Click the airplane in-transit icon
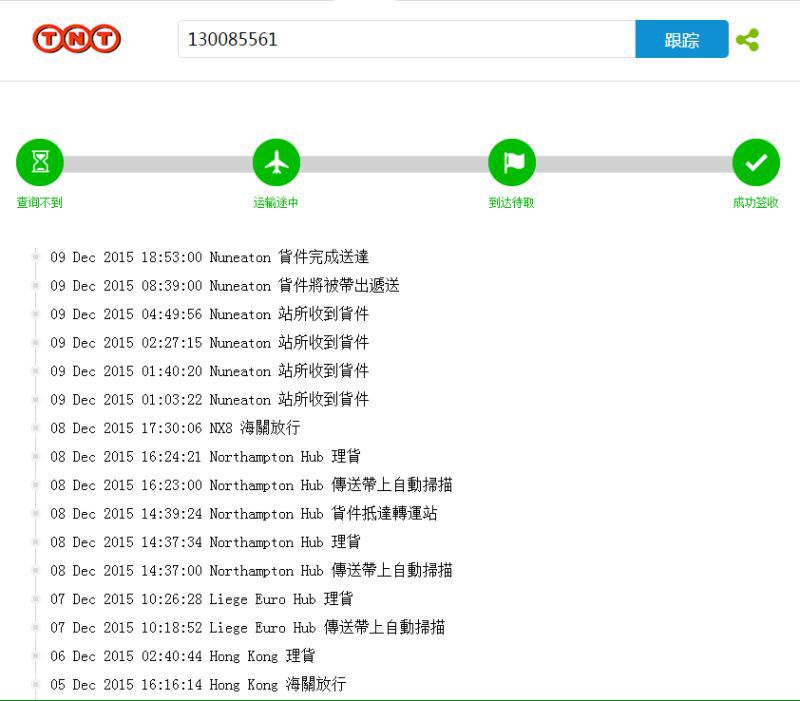Screen dimensions: 800x701 click(276, 162)
